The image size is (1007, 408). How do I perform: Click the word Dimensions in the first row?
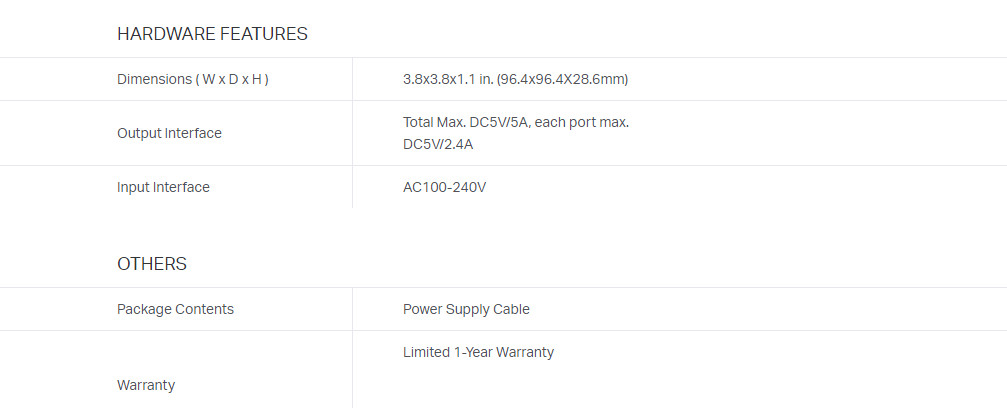point(154,80)
